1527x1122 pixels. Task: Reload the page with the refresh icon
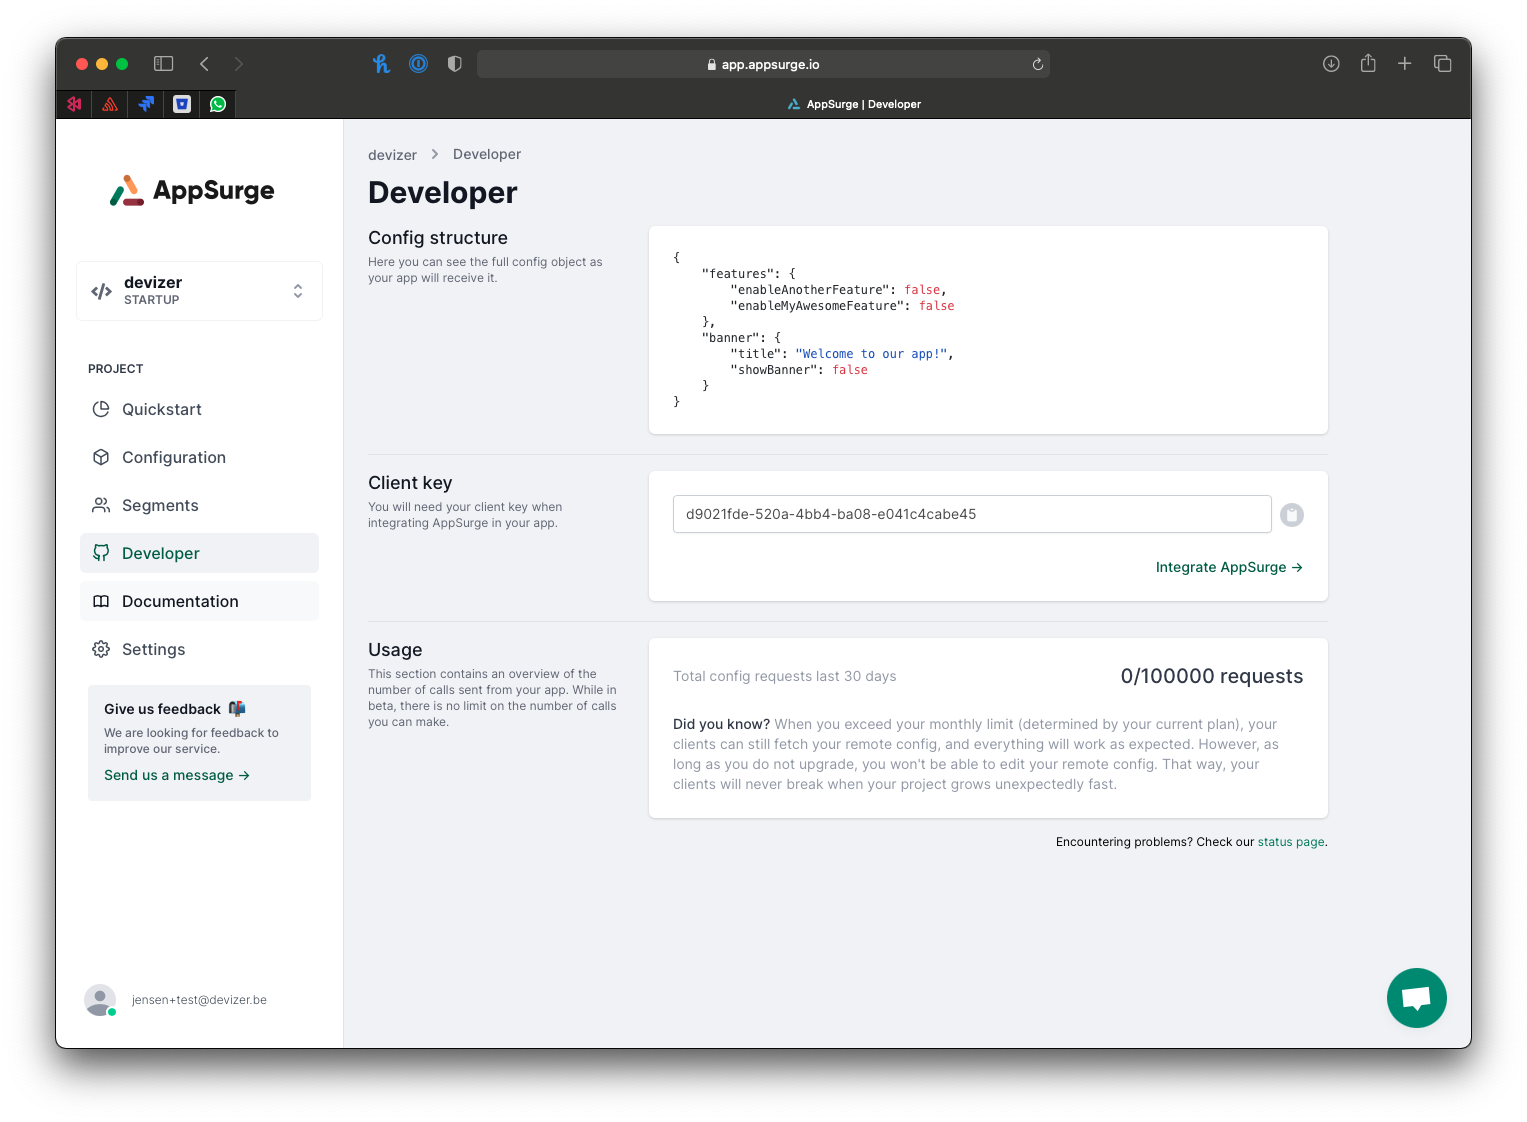(x=1038, y=64)
